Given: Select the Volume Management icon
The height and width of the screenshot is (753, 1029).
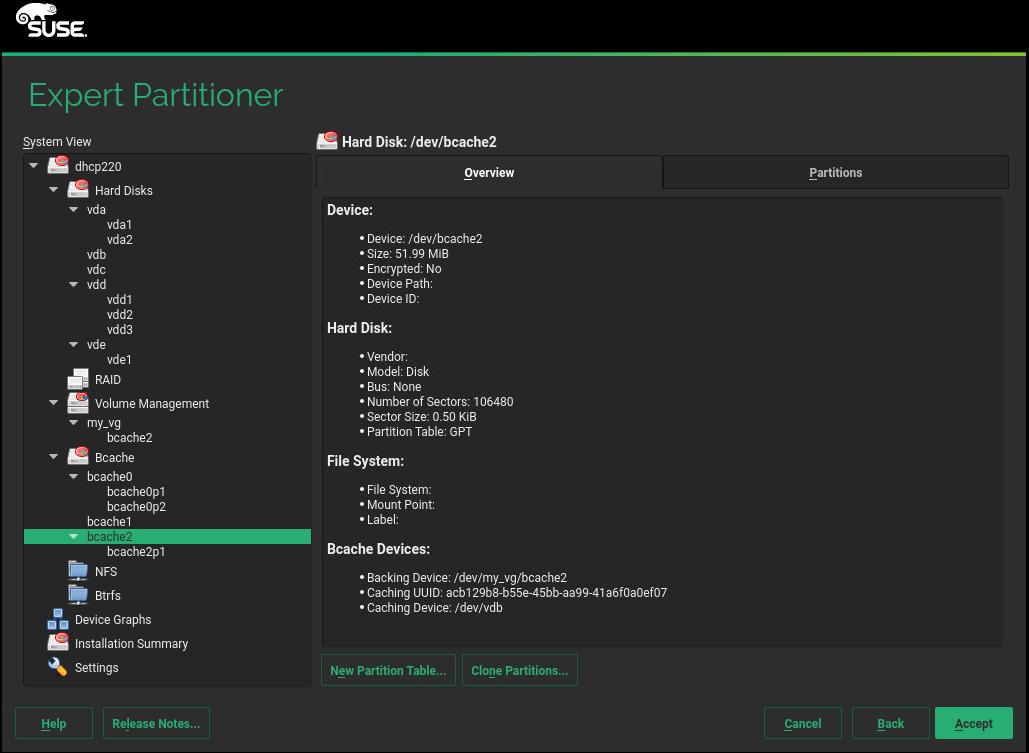Looking at the screenshot, I should pos(78,404).
